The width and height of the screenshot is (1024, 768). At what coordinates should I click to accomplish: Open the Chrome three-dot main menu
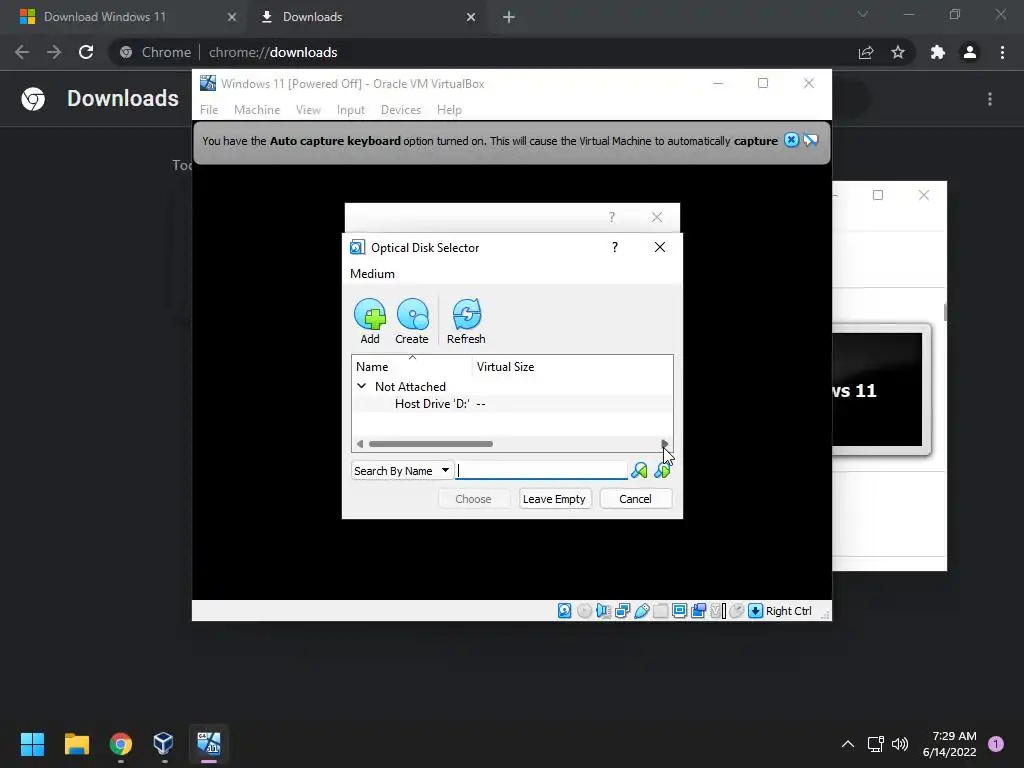(1002, 52)
